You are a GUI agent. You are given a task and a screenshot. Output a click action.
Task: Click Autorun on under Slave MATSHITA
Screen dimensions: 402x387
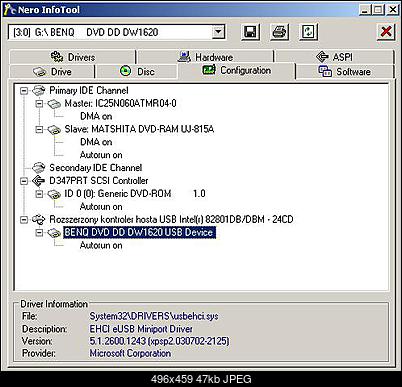point(101,155)
